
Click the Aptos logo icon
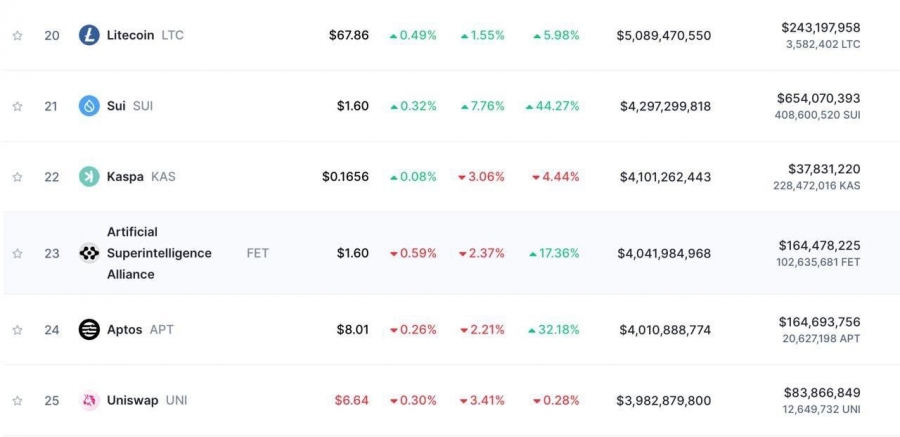(89, 330)
